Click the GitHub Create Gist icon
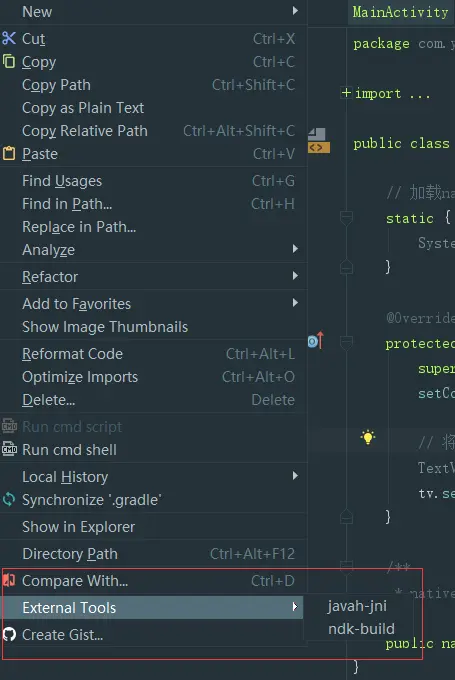This screenshot has height=680, width=455. (9, 634)
